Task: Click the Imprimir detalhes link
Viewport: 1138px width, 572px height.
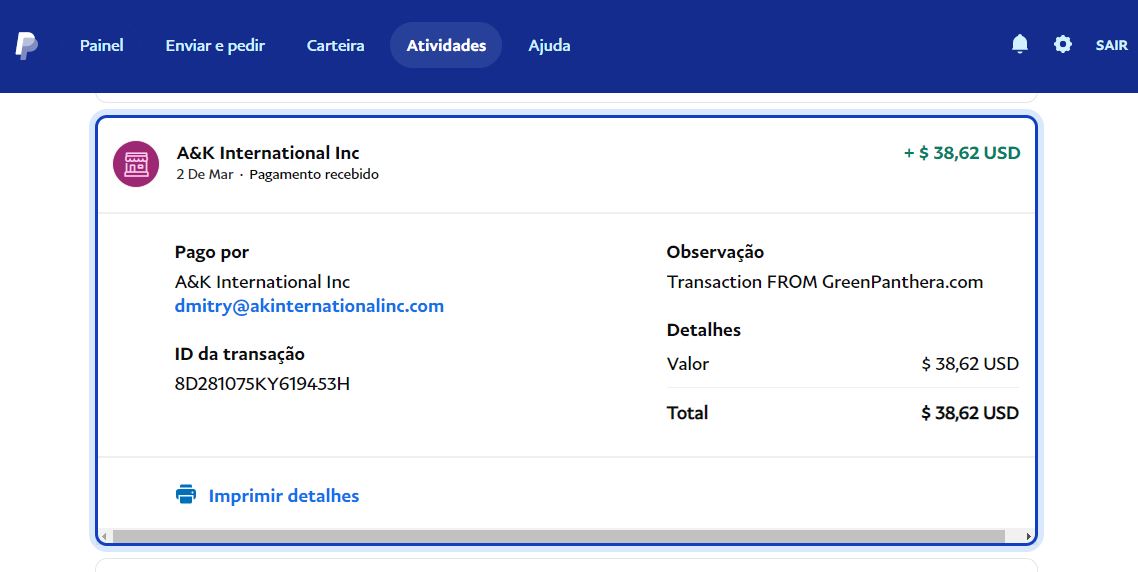Action: point(284,496)
